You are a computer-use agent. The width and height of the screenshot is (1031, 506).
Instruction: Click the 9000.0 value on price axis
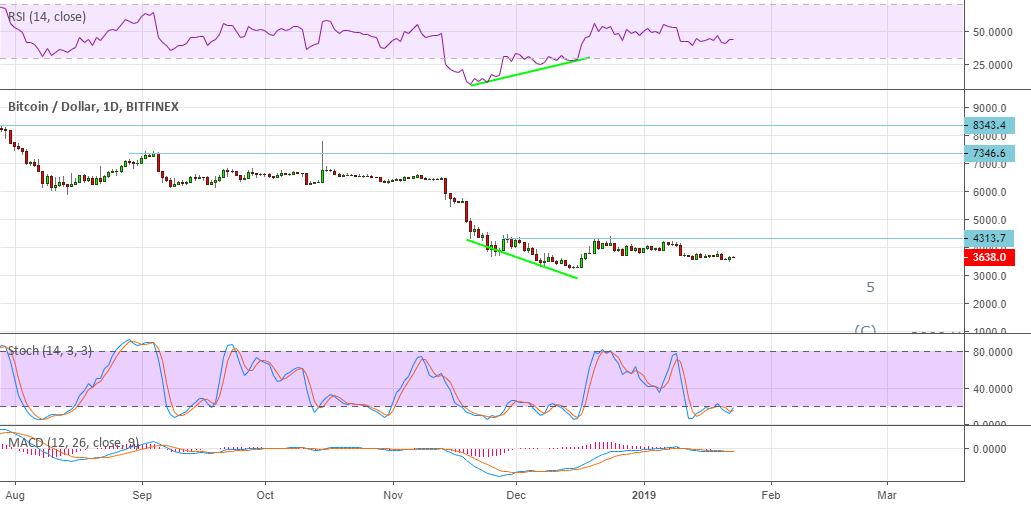pos(988,108)
